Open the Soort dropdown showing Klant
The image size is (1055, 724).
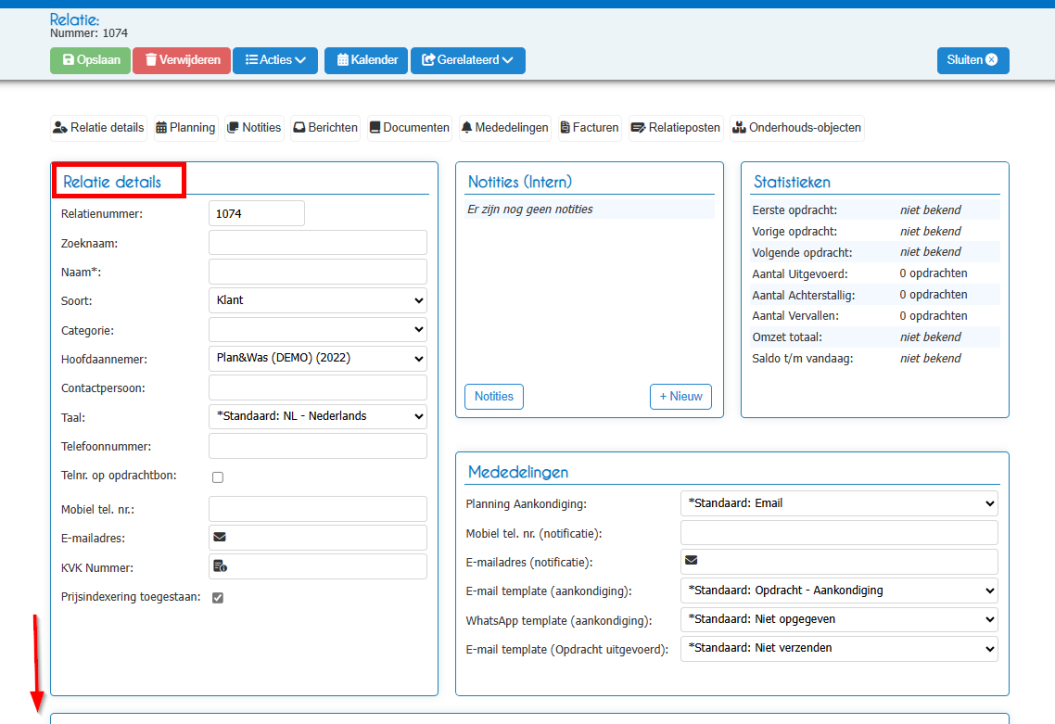point(318,300)
